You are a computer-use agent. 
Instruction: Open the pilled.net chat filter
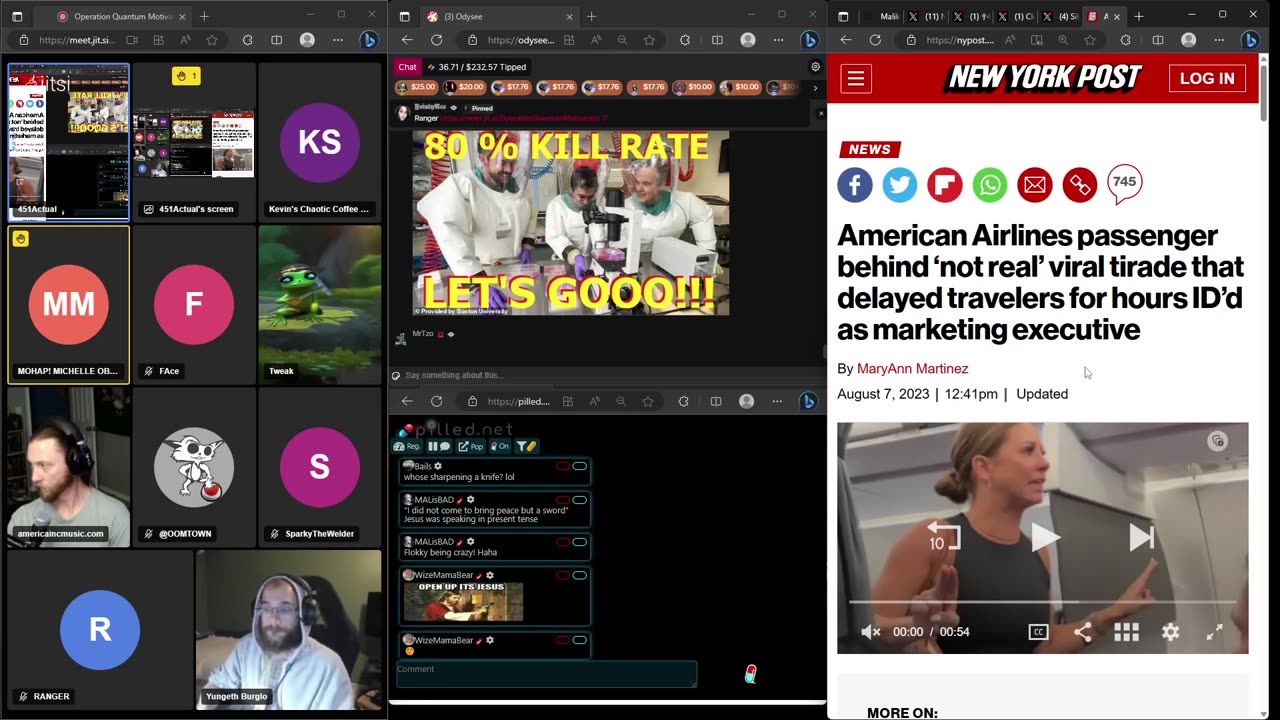pyautogui.click(x=526, y=446)
